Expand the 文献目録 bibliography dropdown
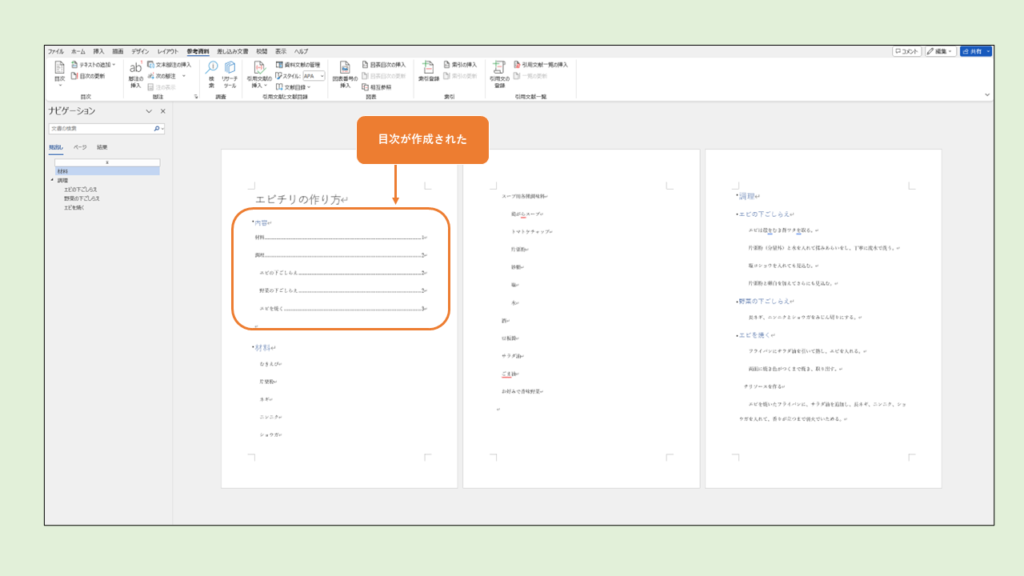This screenshot has height=576, width=1024. coord(309,87)
